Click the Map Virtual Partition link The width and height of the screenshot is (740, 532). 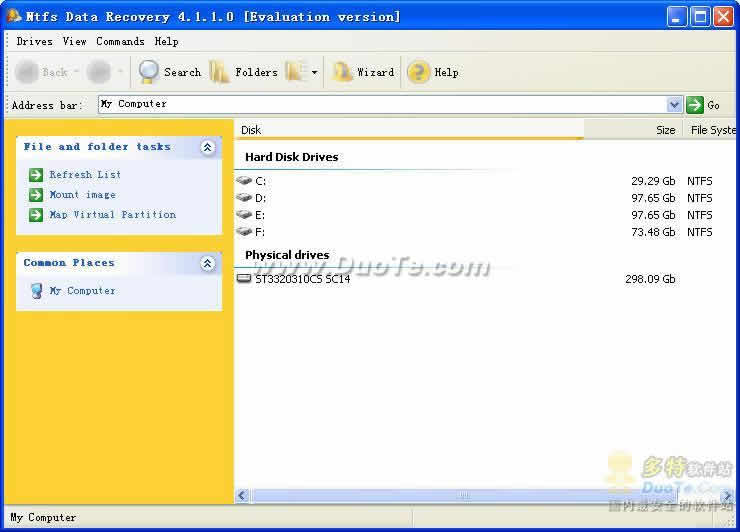pos(113,215)
